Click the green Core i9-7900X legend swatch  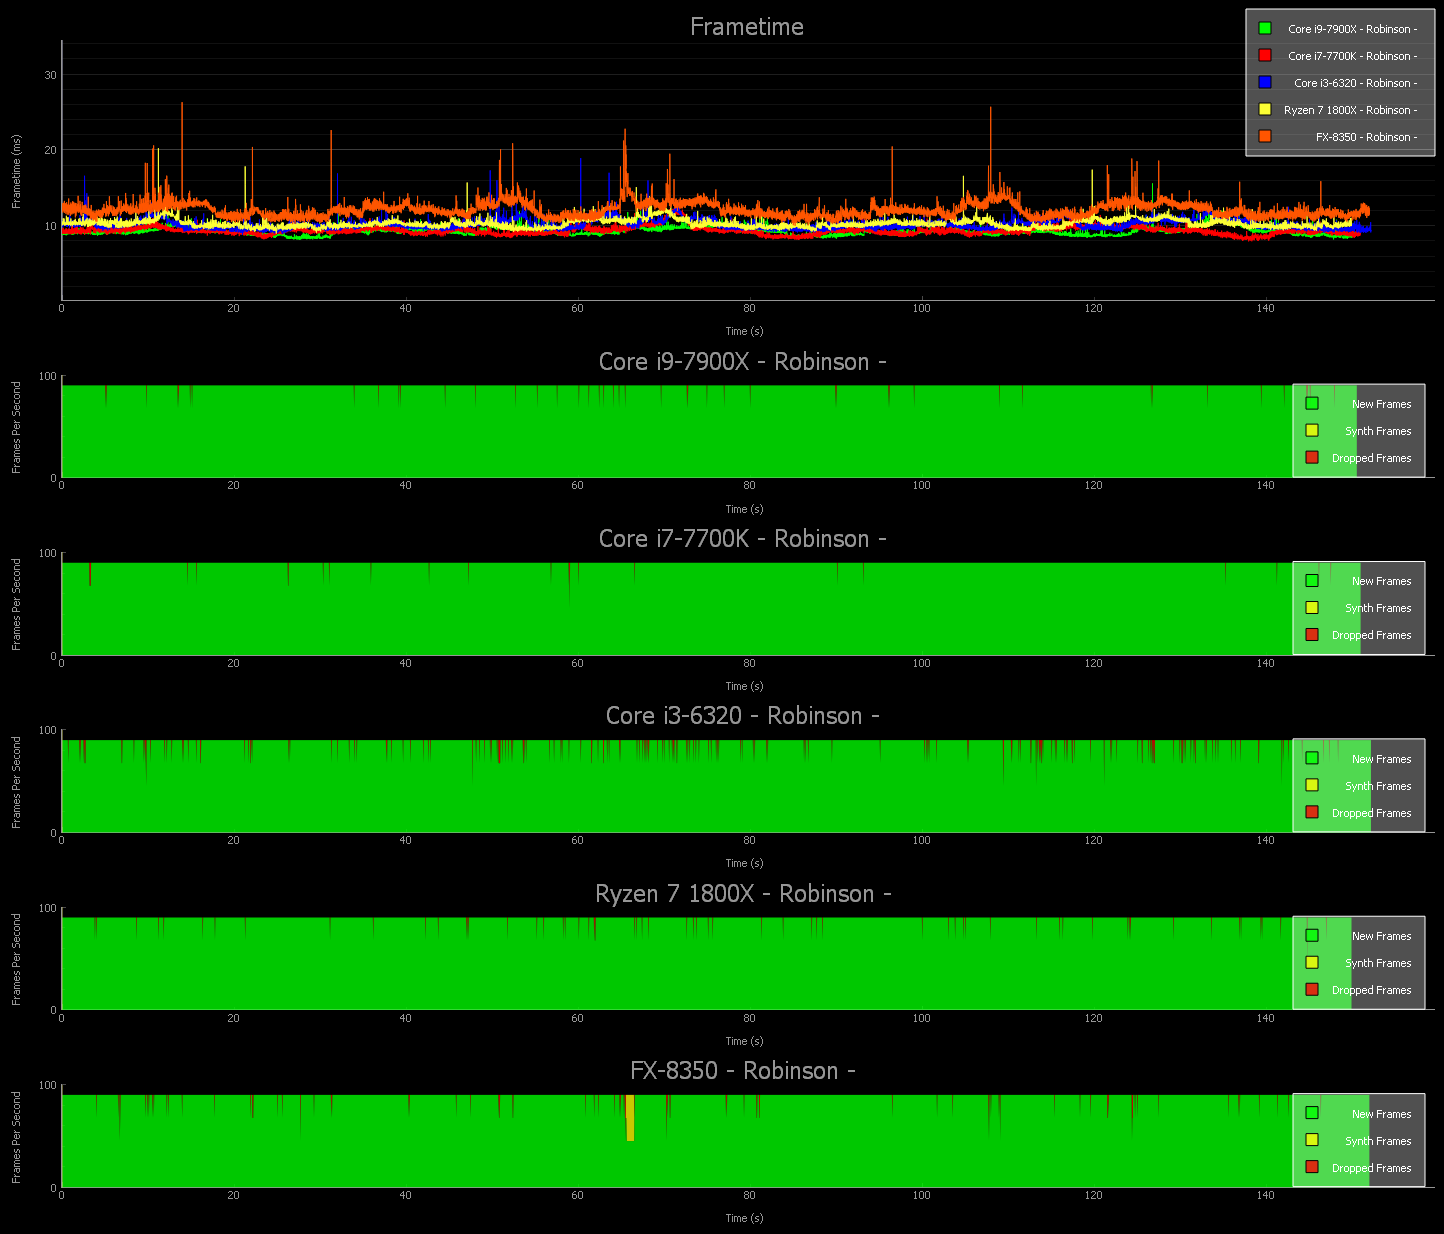click(1265, 28)
